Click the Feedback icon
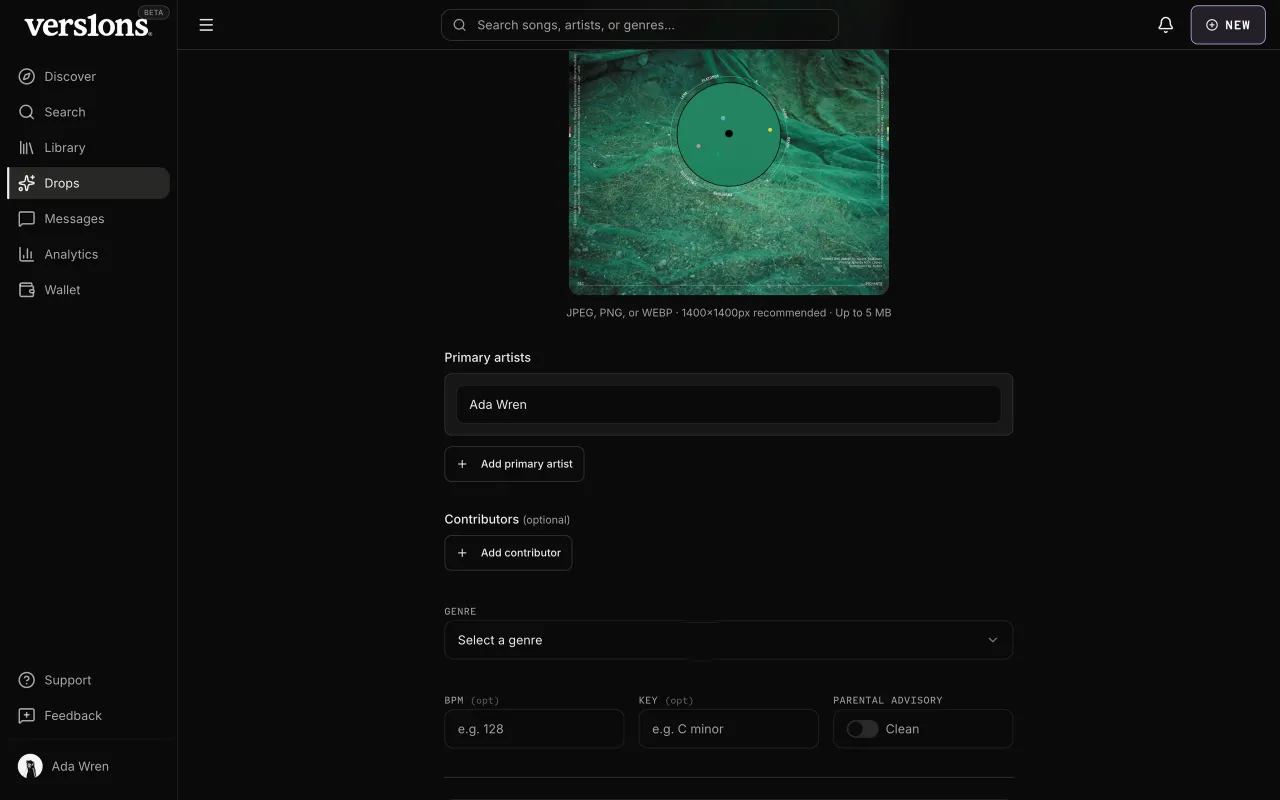 click(27, 716)
